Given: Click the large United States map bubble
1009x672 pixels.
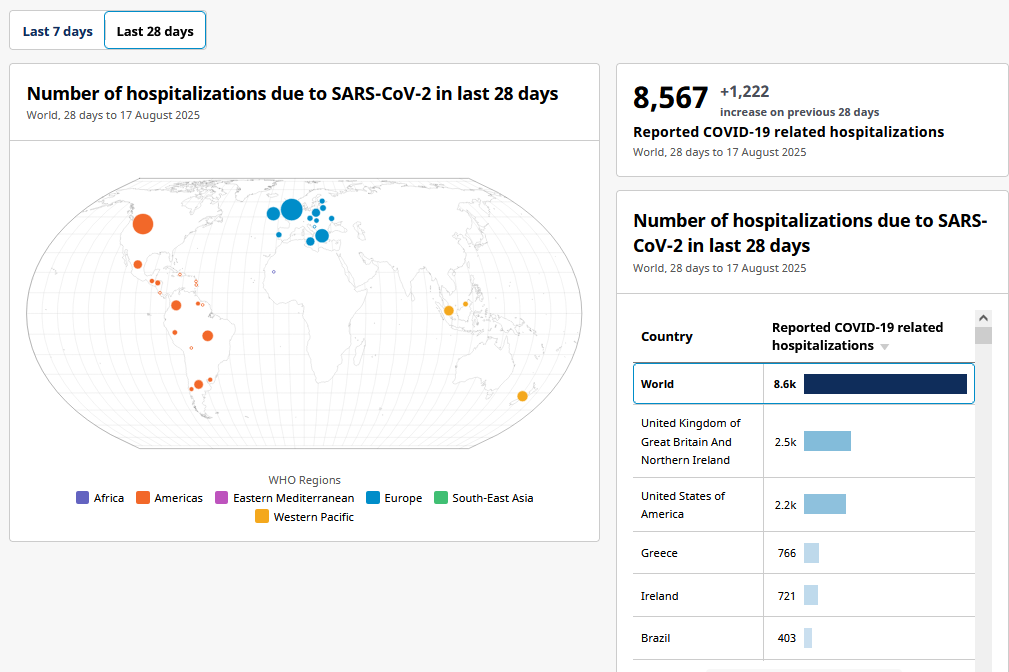Looking at the screenshot, I should pos(143,224).
